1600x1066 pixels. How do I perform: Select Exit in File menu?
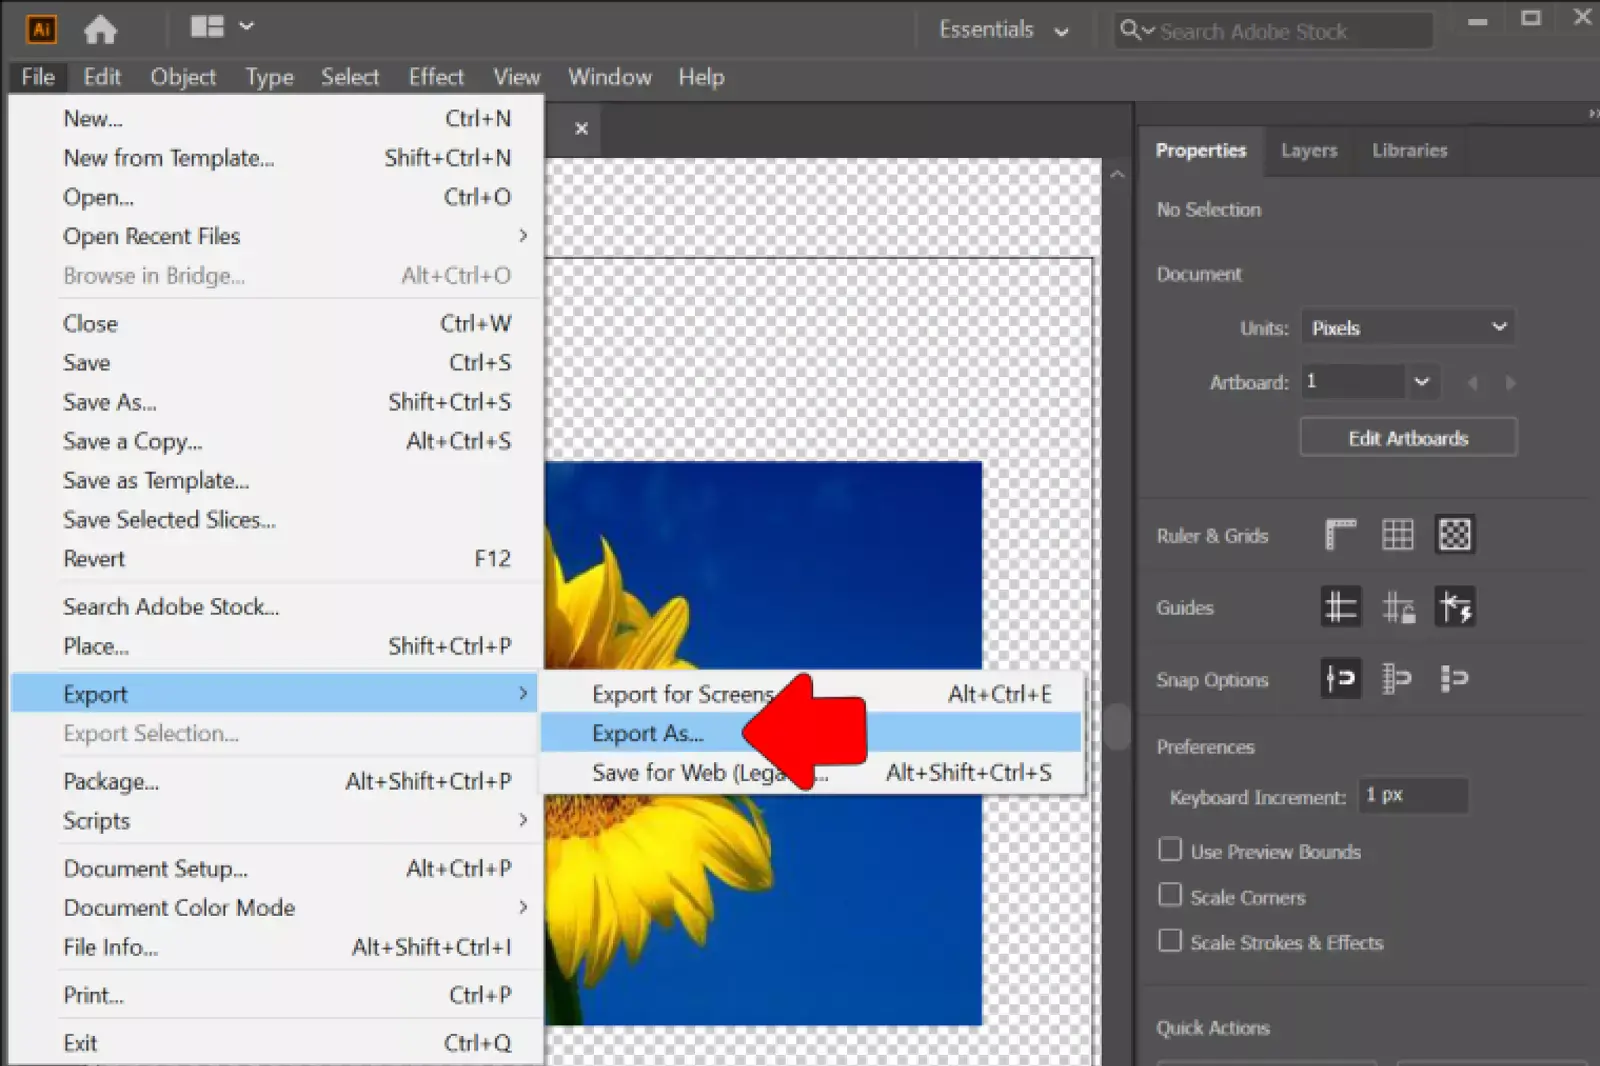276,1043
